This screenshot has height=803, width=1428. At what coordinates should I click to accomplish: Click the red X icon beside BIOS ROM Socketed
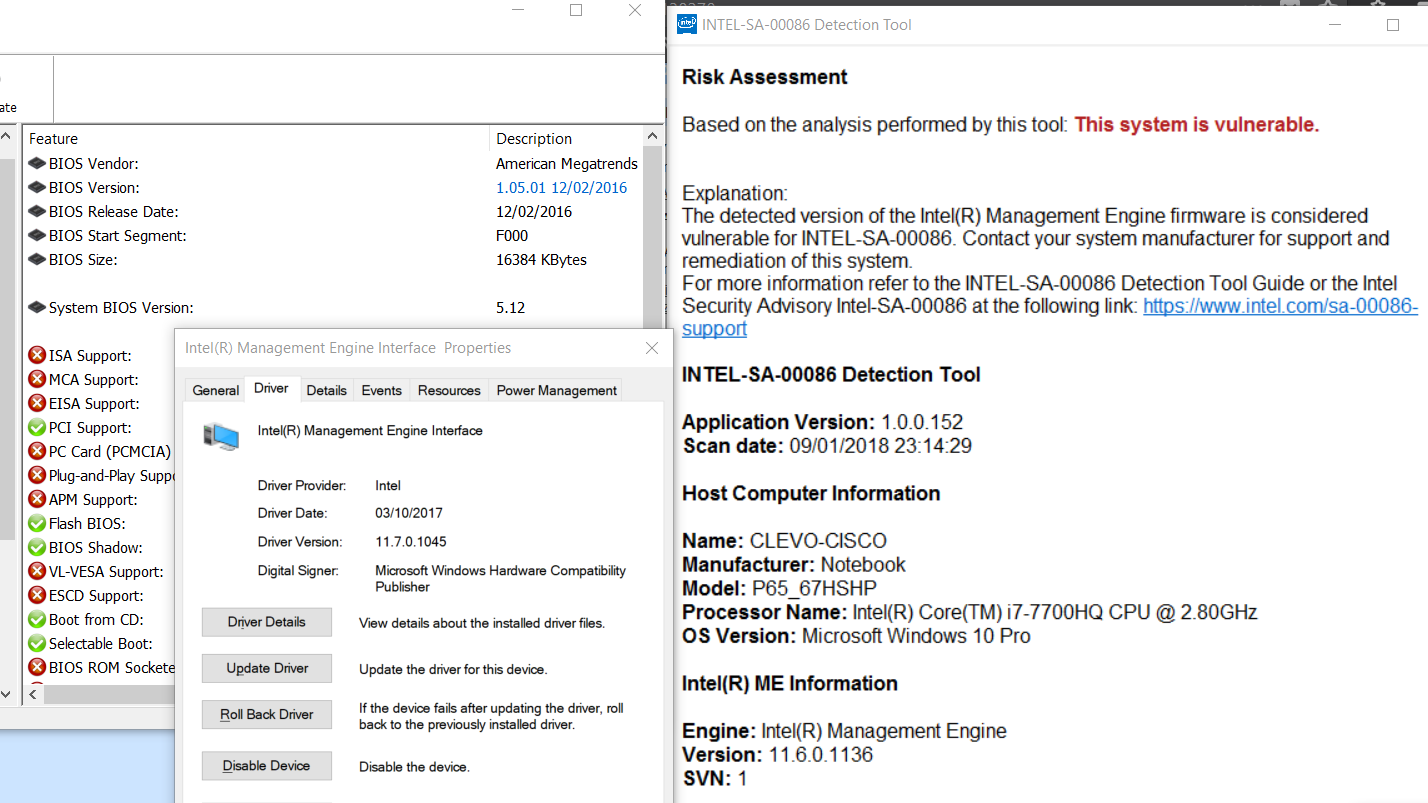(x=37, y=668)
